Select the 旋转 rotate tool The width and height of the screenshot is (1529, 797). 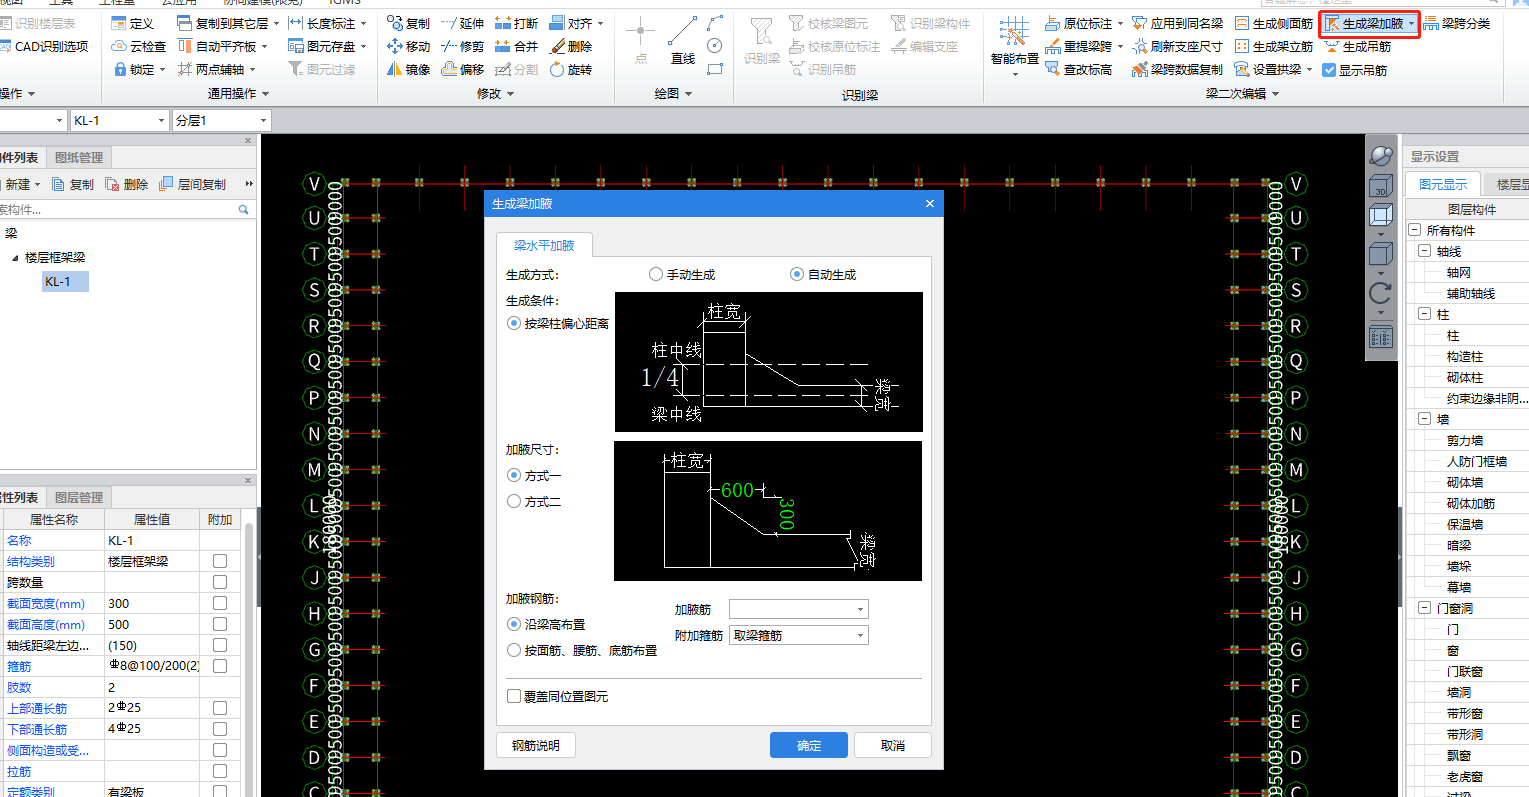coord(571,69)
